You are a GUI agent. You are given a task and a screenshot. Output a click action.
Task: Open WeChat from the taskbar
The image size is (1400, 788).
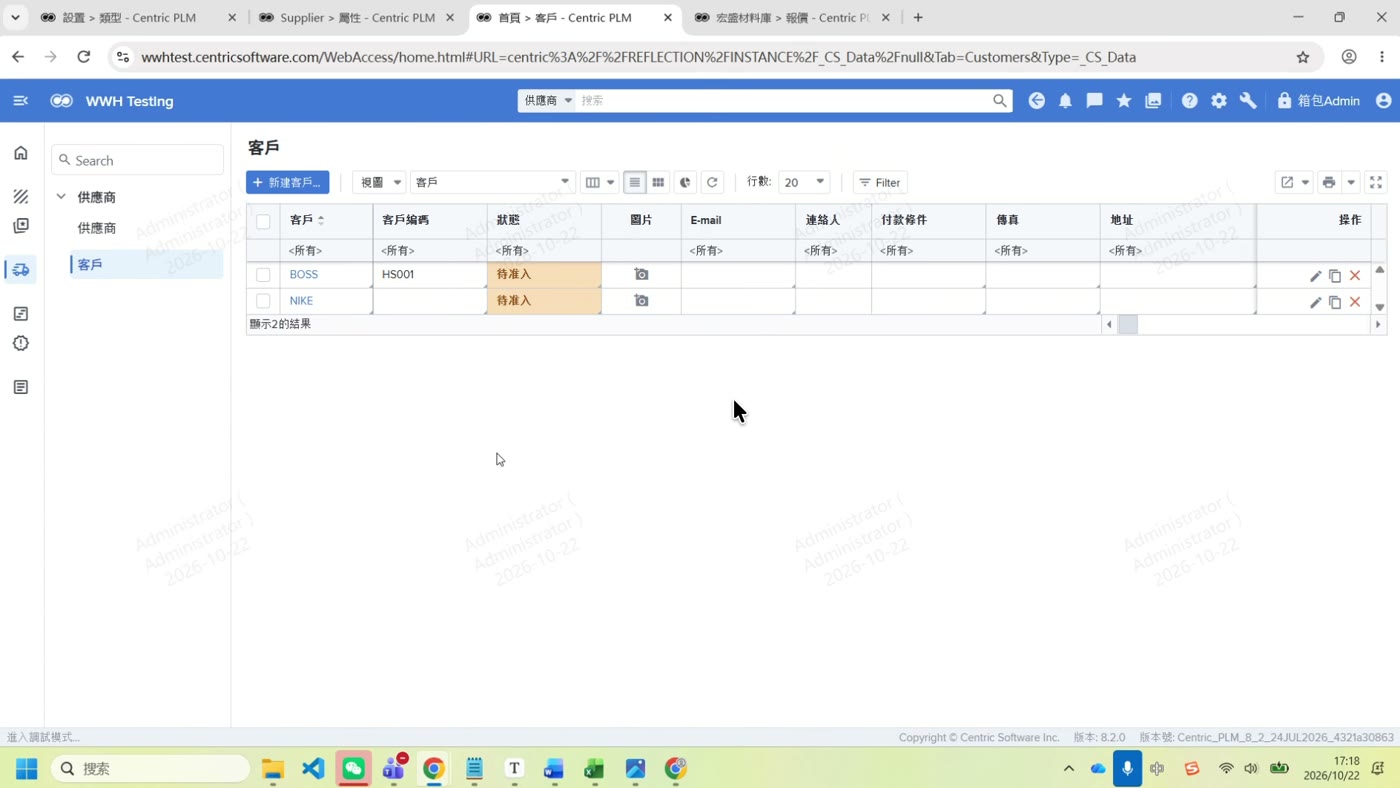pyautogui.click(x=353, y=768)
